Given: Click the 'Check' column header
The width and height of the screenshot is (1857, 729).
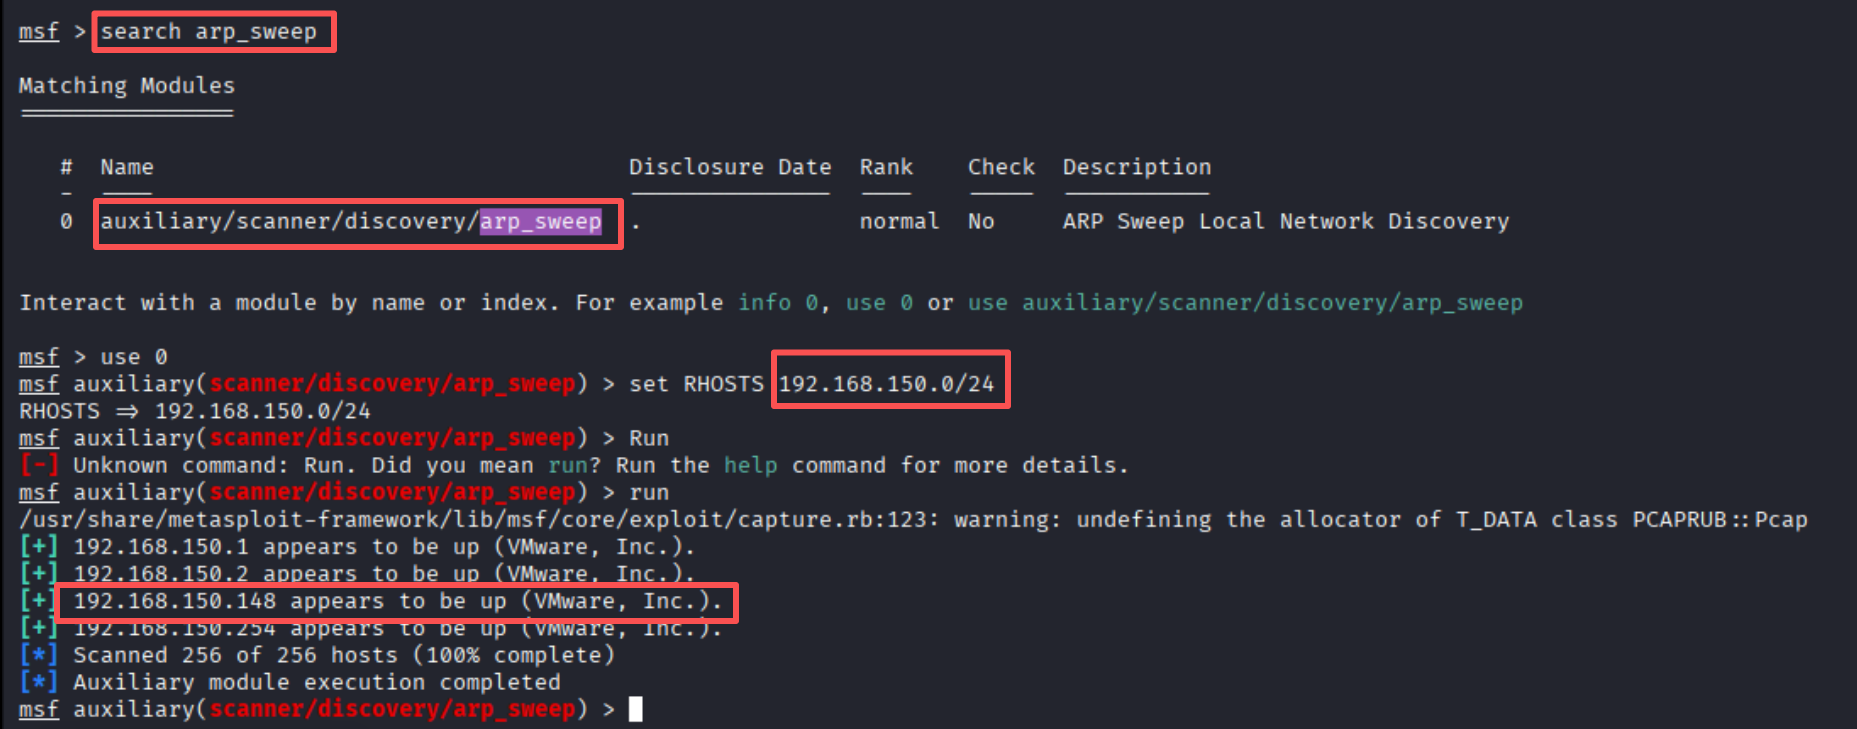Looking at the screenshot, I should coord(1001,167).
